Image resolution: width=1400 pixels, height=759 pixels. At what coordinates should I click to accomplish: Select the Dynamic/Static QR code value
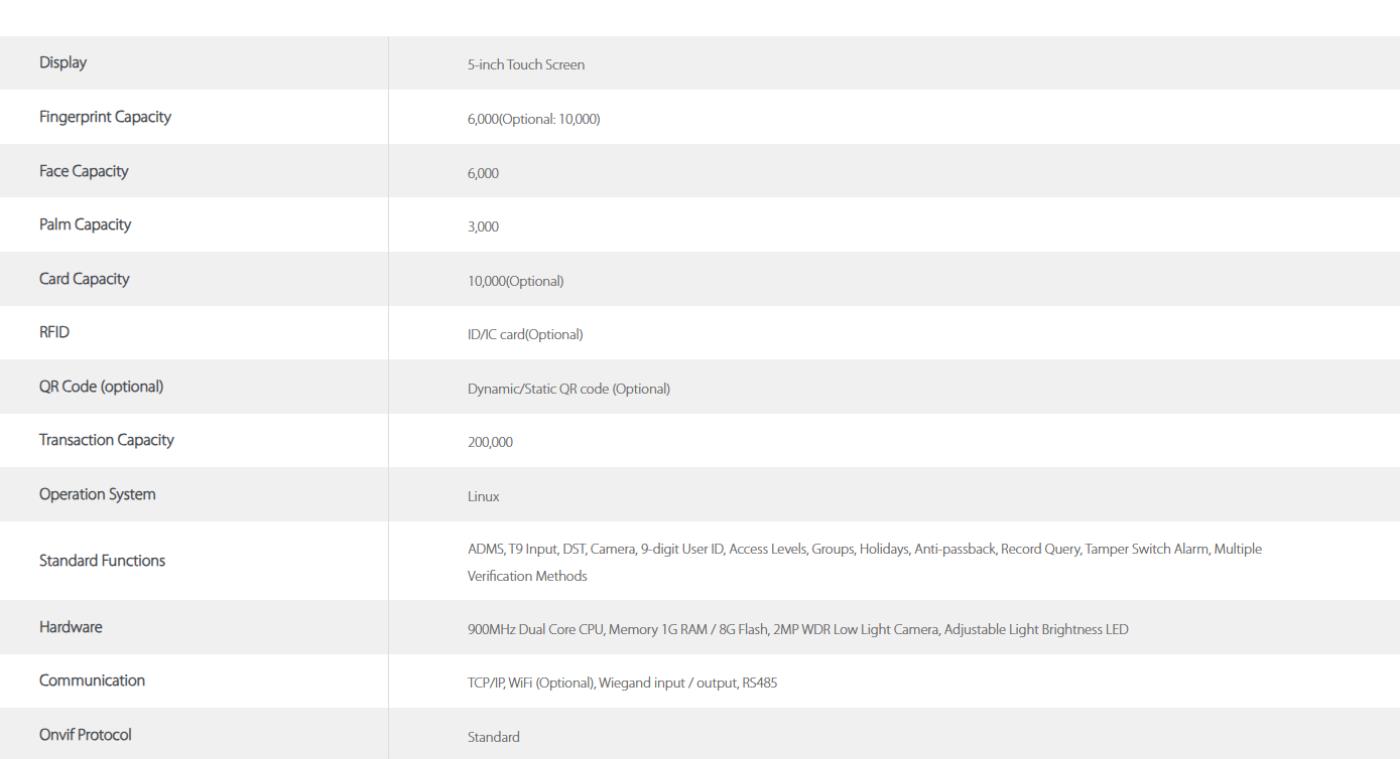point(568,389)
